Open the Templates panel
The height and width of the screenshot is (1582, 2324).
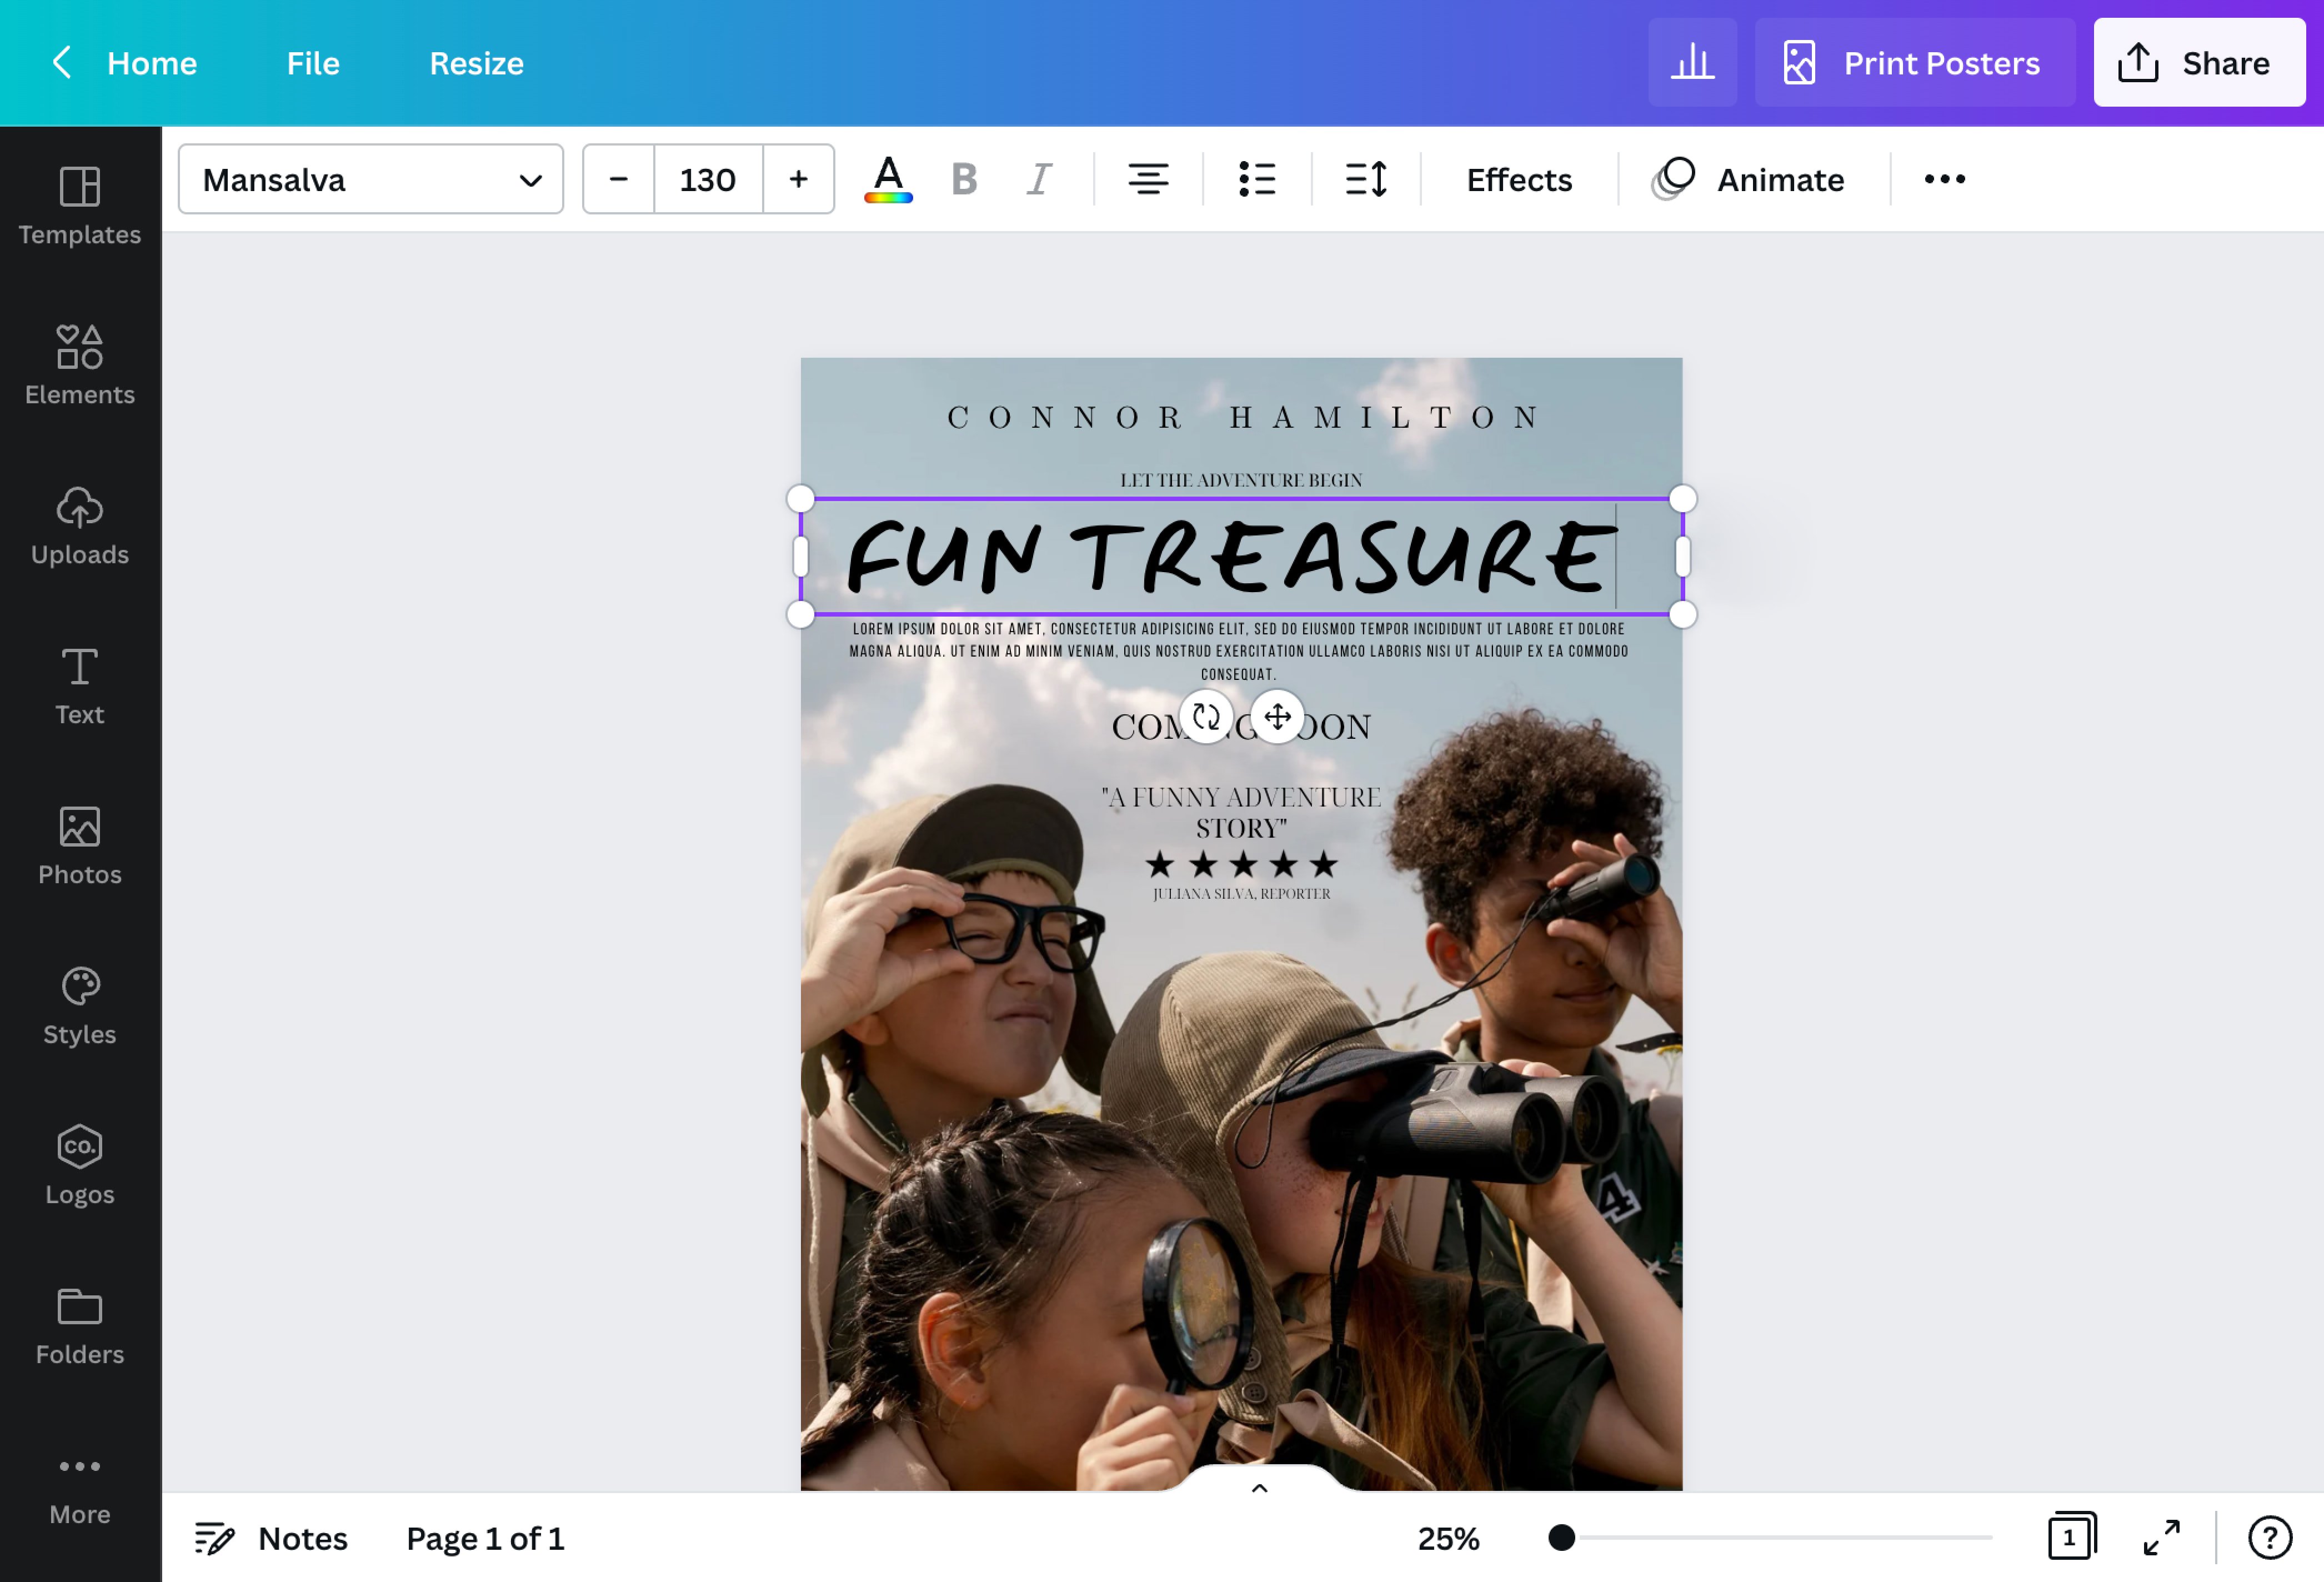click(x=79, y=205)
